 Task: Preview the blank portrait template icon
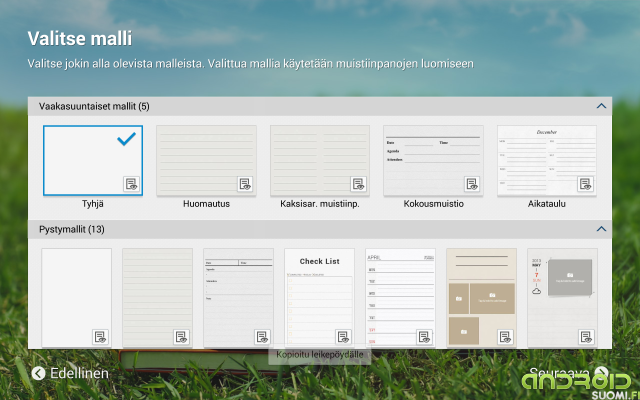coord(100,337)
